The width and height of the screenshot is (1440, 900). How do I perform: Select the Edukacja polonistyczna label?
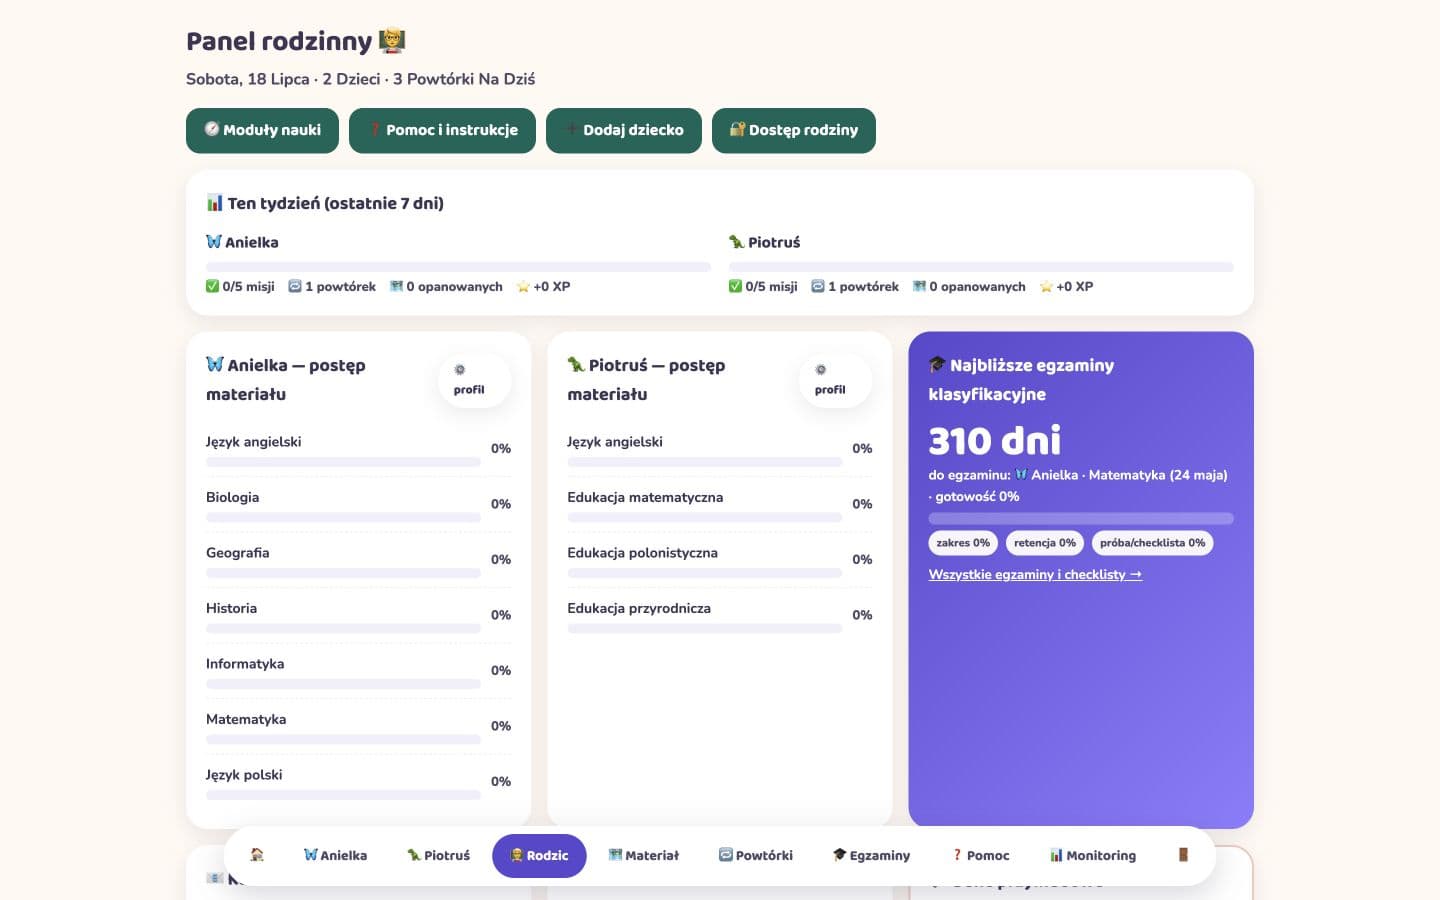click(x=642, y=553)
